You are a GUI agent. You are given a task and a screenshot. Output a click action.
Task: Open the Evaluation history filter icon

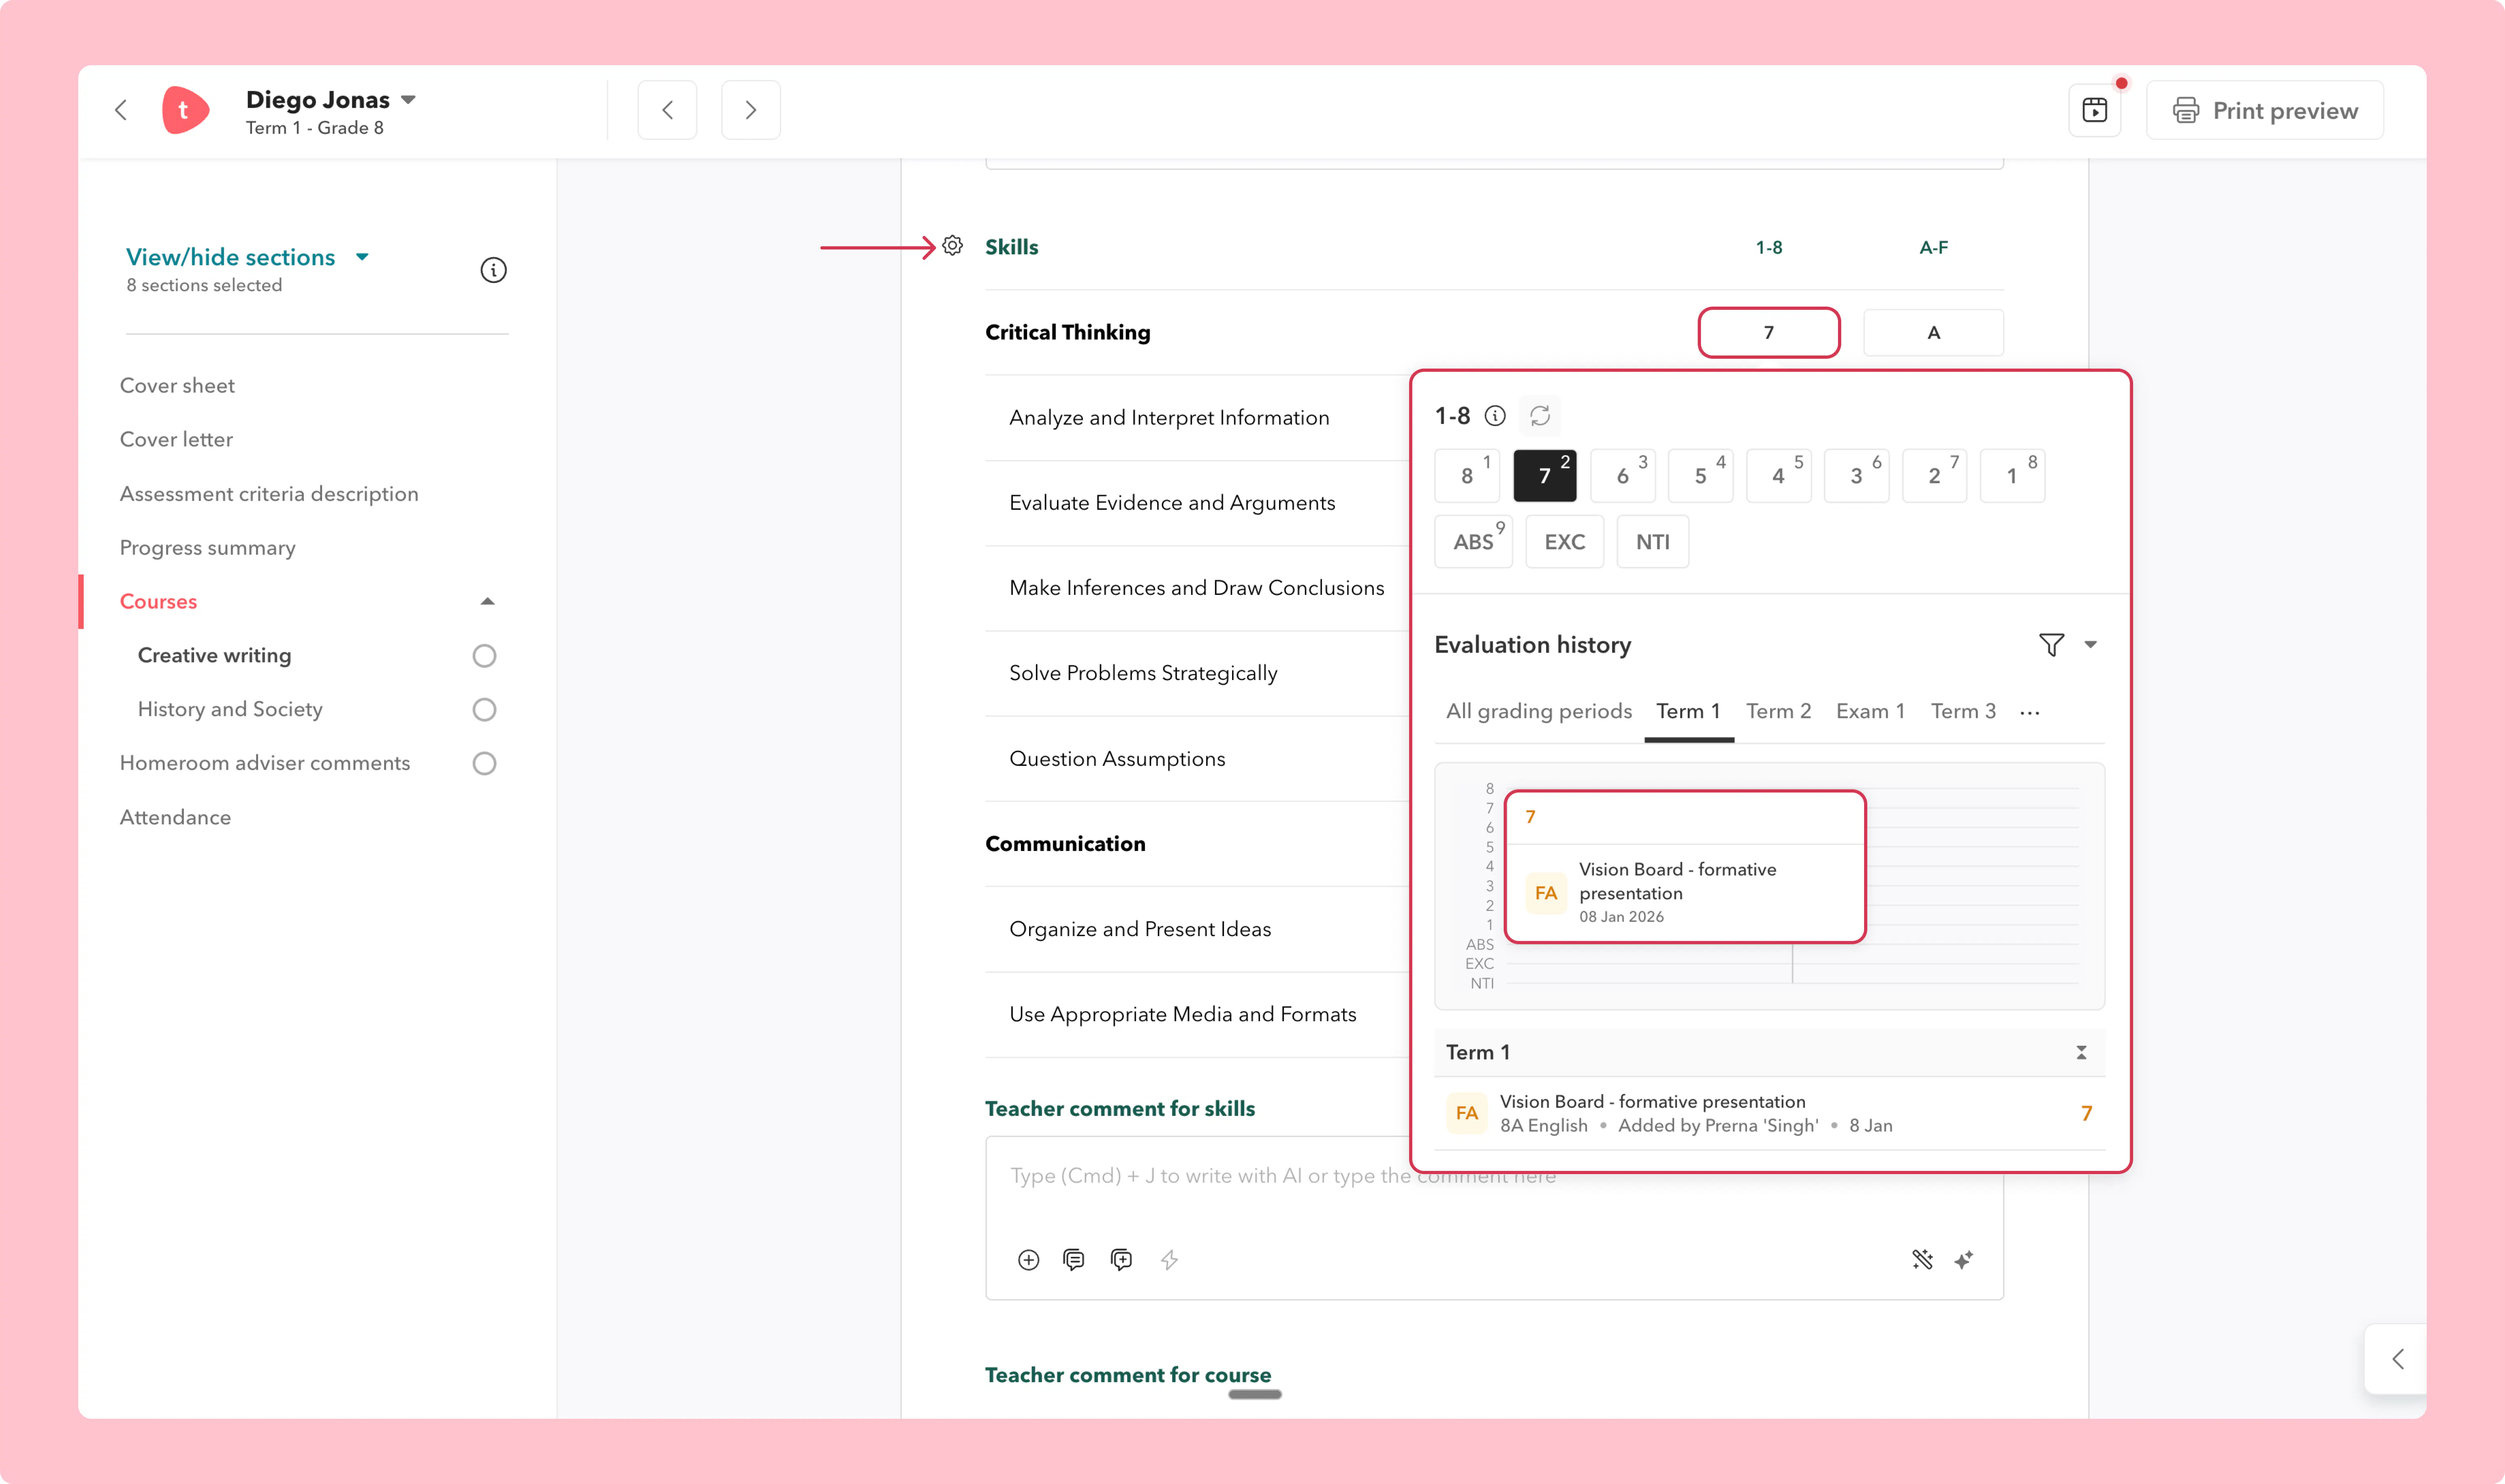[2051, 645]
